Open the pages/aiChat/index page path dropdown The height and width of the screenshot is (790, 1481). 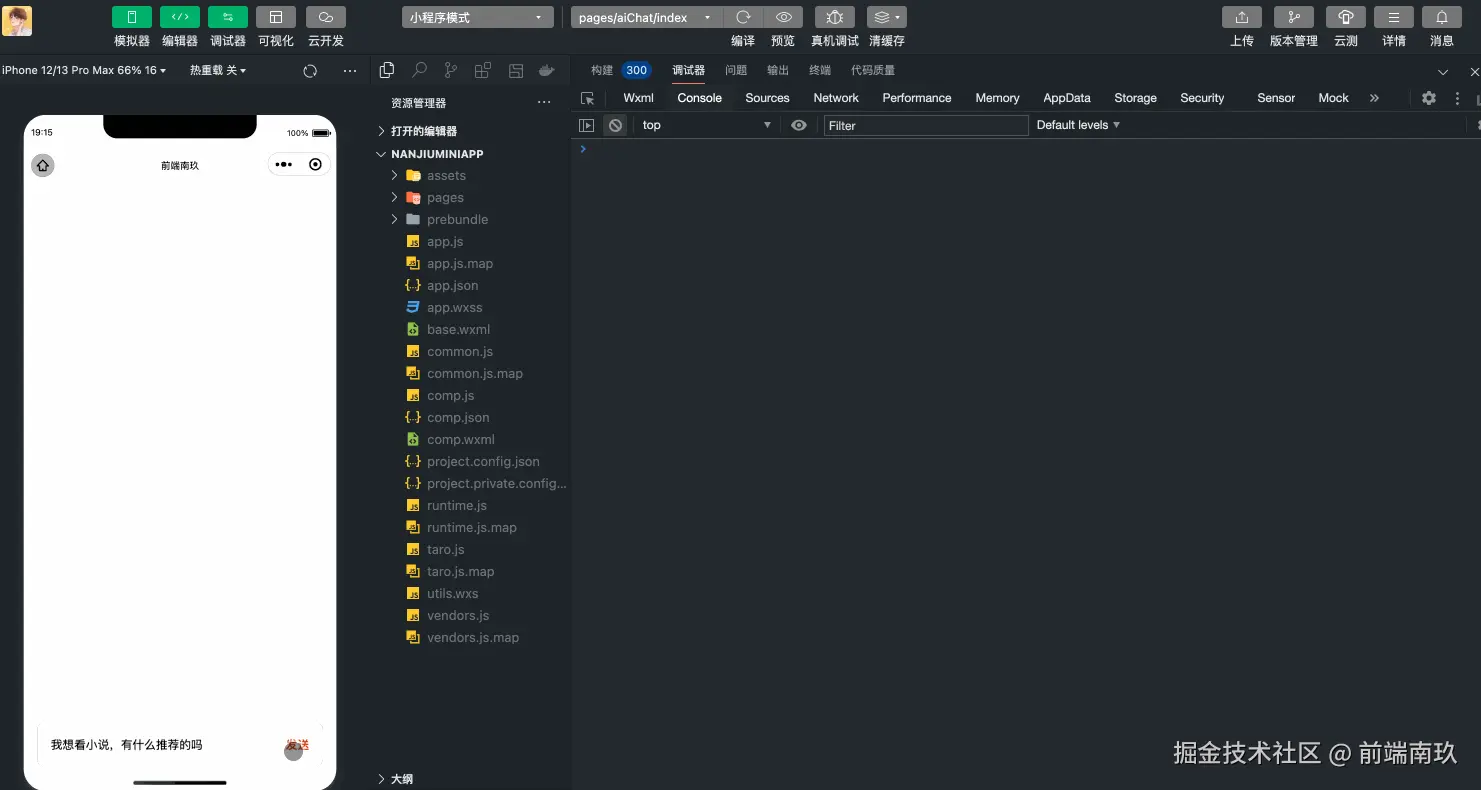point(646,17)
